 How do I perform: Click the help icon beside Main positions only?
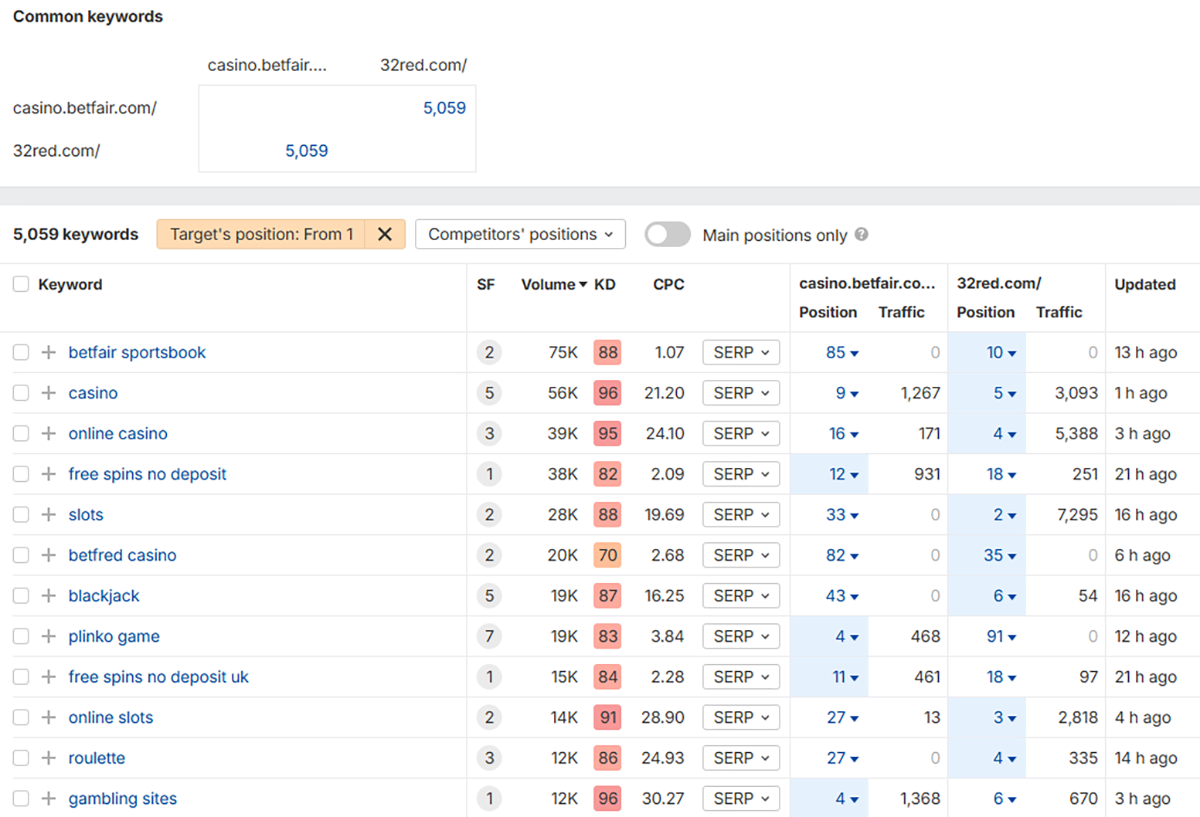coord(862,235)
